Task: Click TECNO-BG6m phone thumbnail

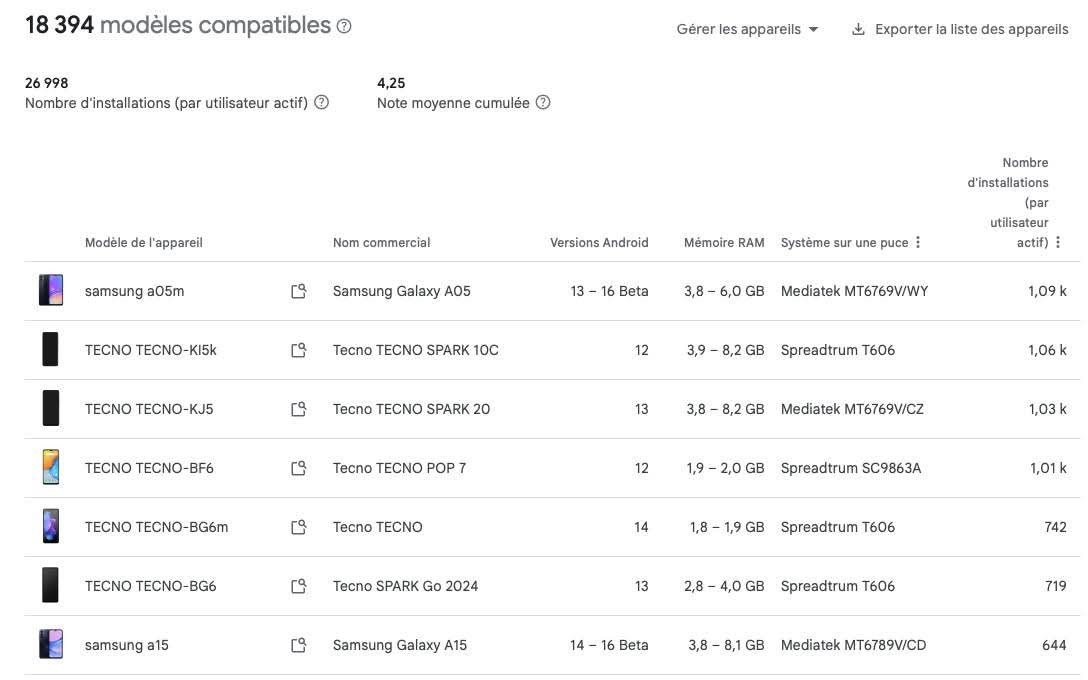Action: [51, 526]
